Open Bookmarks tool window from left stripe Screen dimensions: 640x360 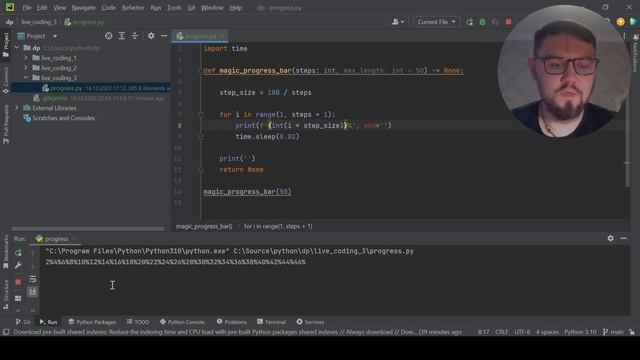(x=5, y=253)
